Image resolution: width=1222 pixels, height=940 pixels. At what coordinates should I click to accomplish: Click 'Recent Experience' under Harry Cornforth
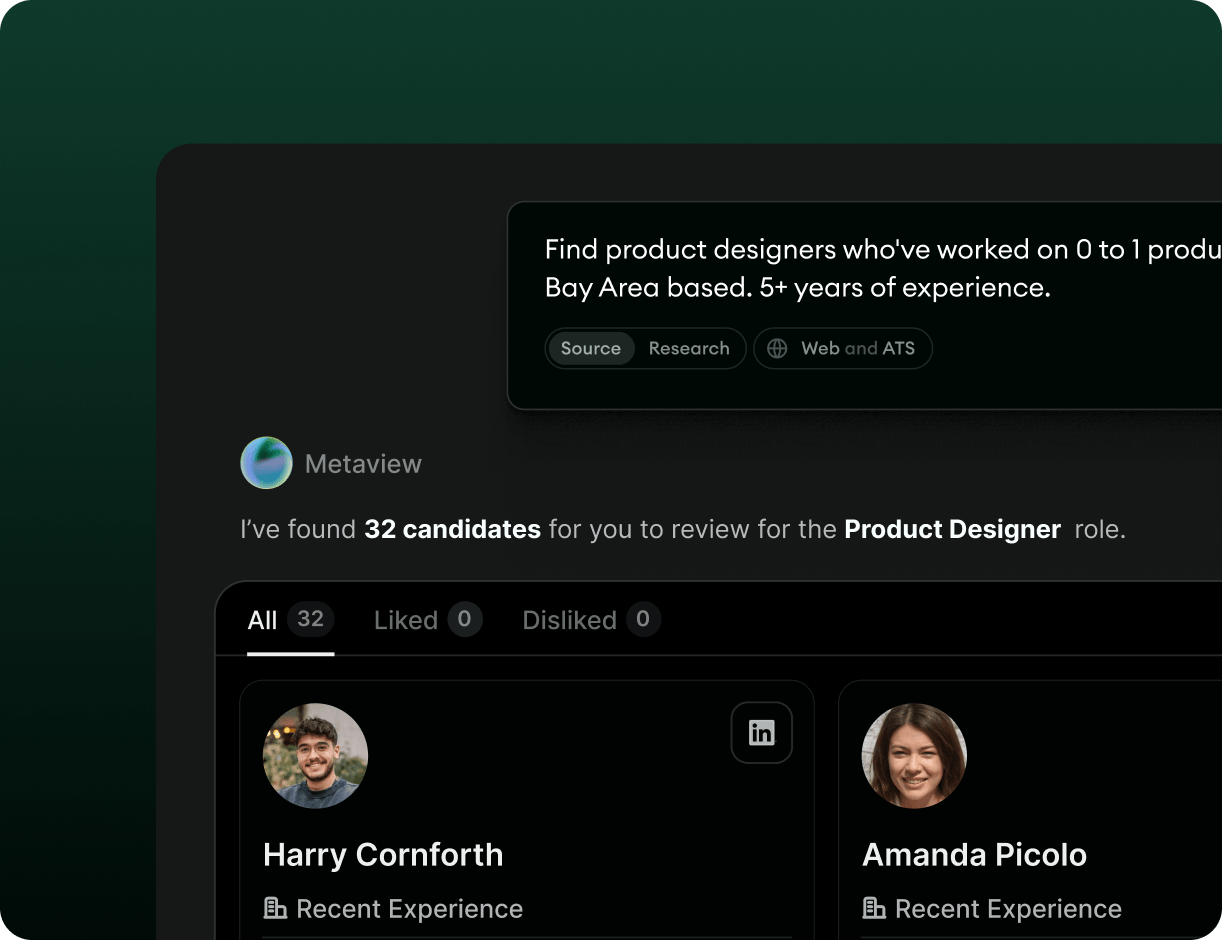tap(410, 909)
